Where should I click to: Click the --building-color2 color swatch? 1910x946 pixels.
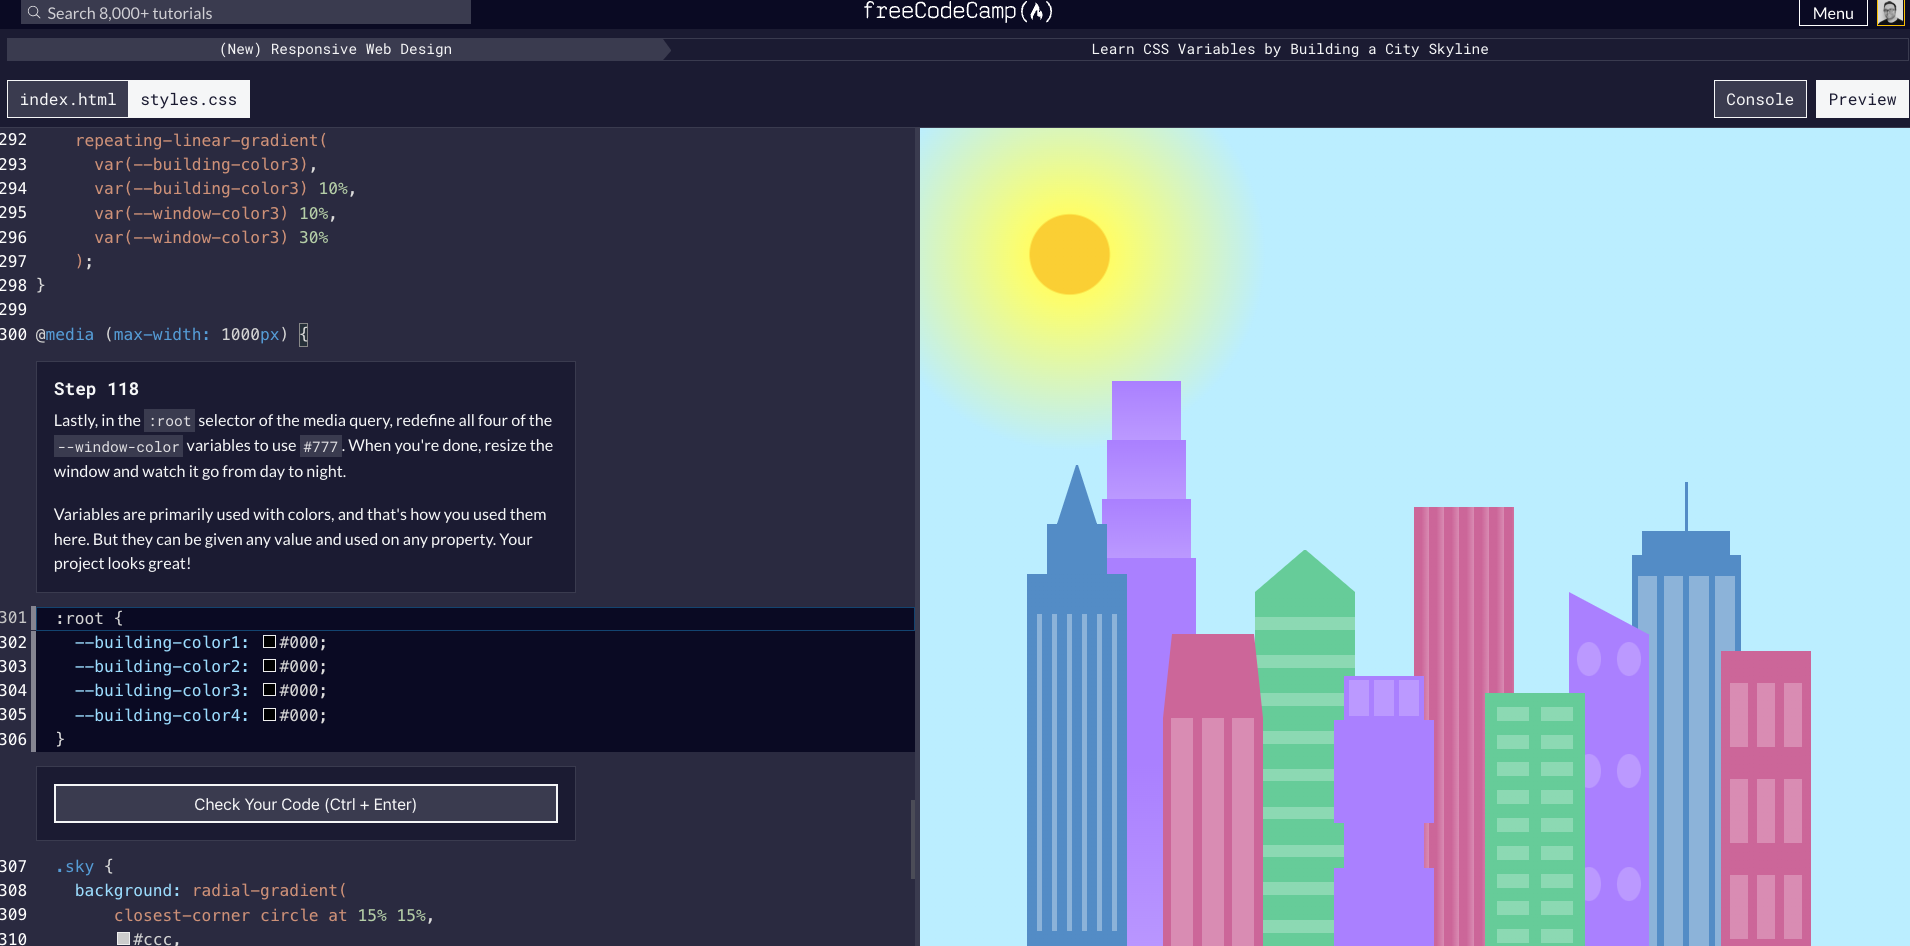(x=267, y=666)
